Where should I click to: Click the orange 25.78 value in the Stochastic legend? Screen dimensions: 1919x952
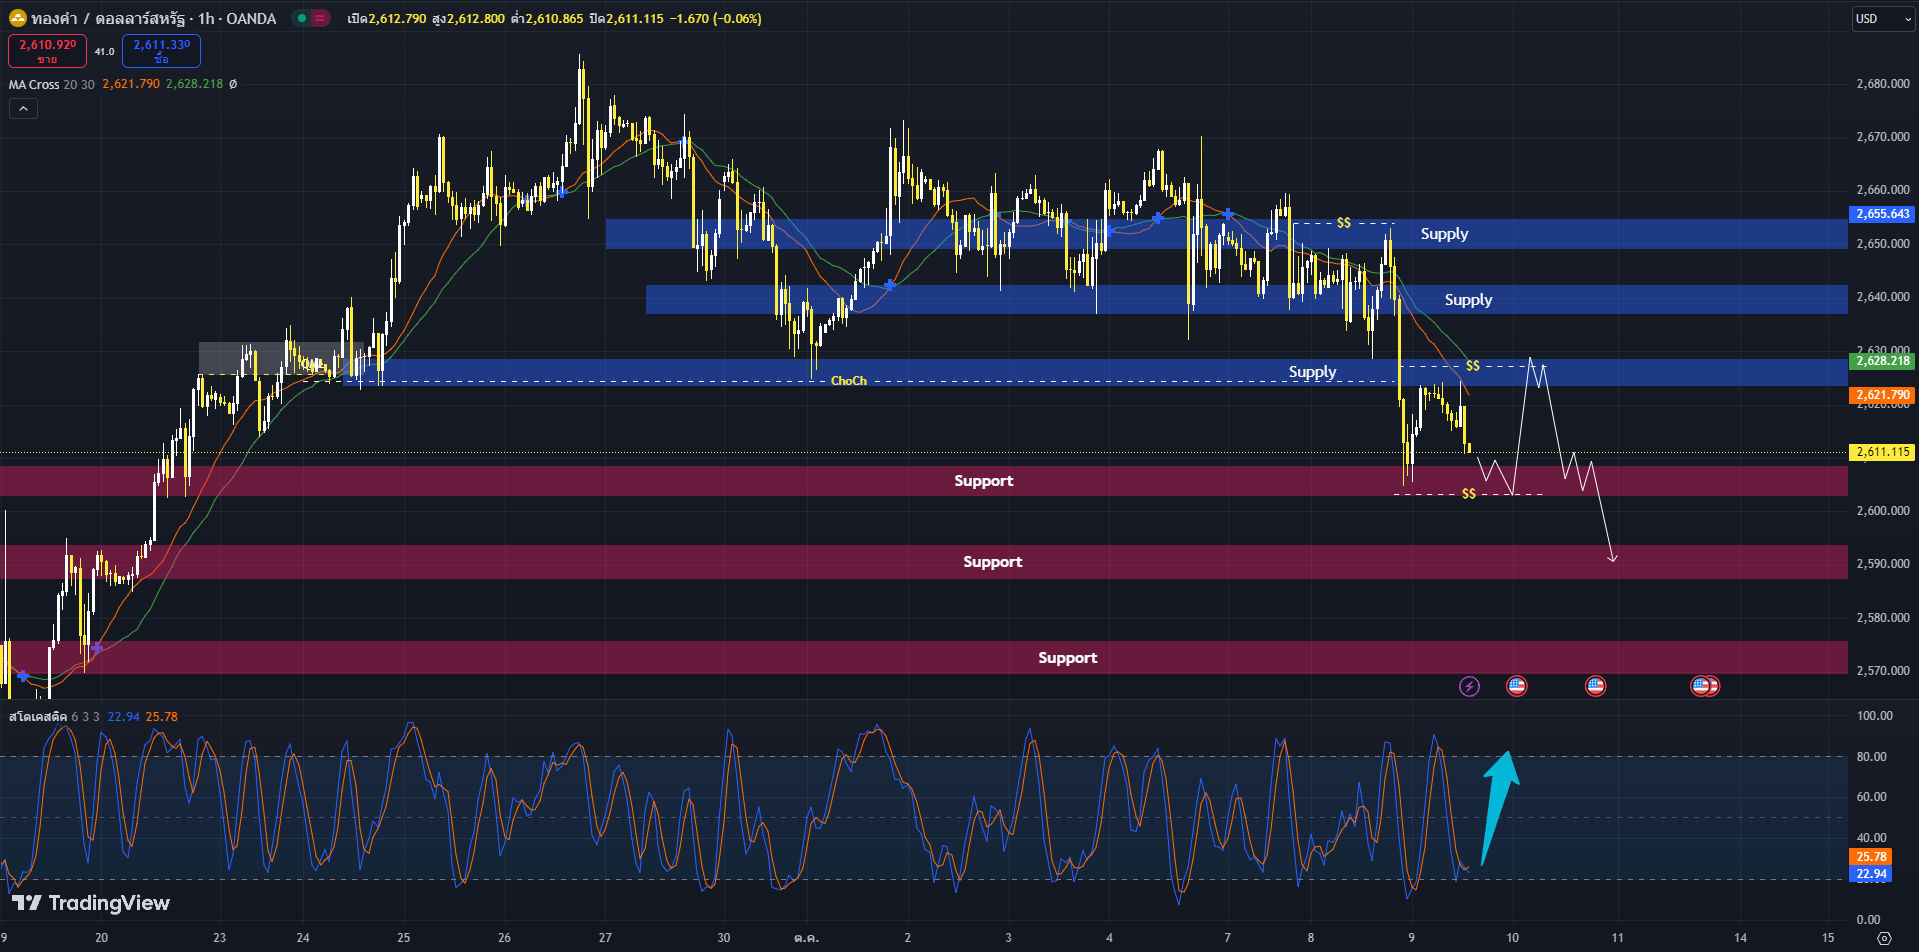[162, 716]
